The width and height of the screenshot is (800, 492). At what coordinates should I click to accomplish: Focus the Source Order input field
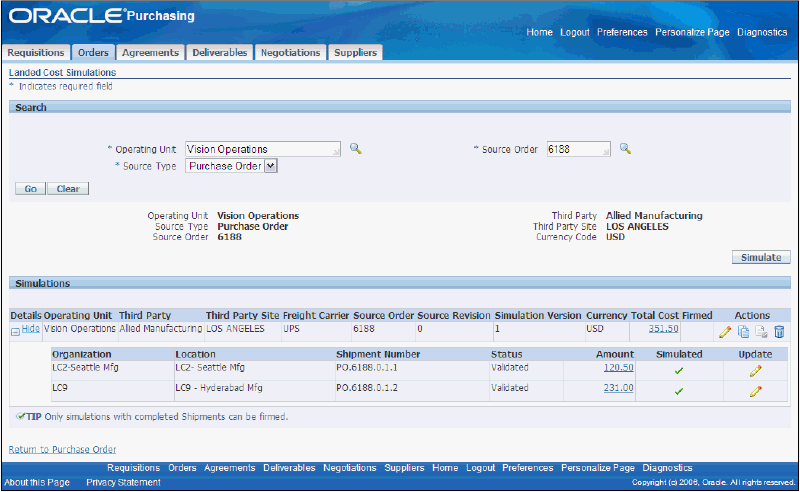point(579,149)
